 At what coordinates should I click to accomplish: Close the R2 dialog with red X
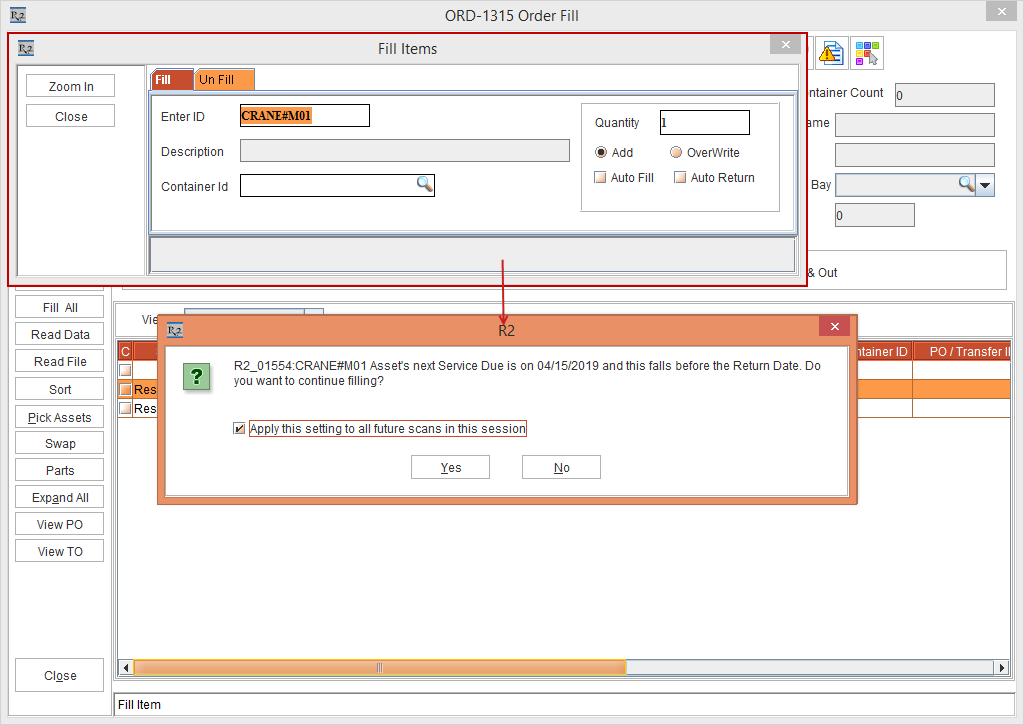click(x=834, y=326)
